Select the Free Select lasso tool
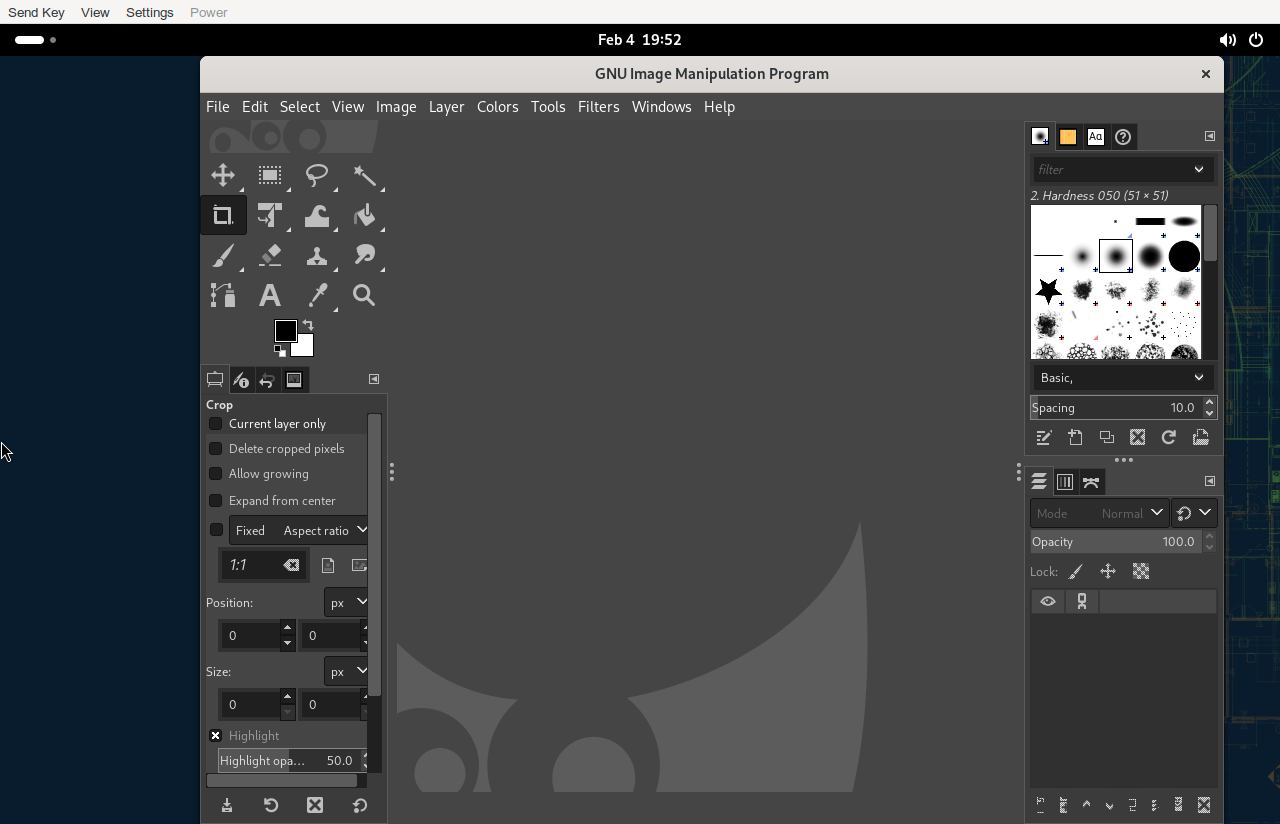 (317, 175)
